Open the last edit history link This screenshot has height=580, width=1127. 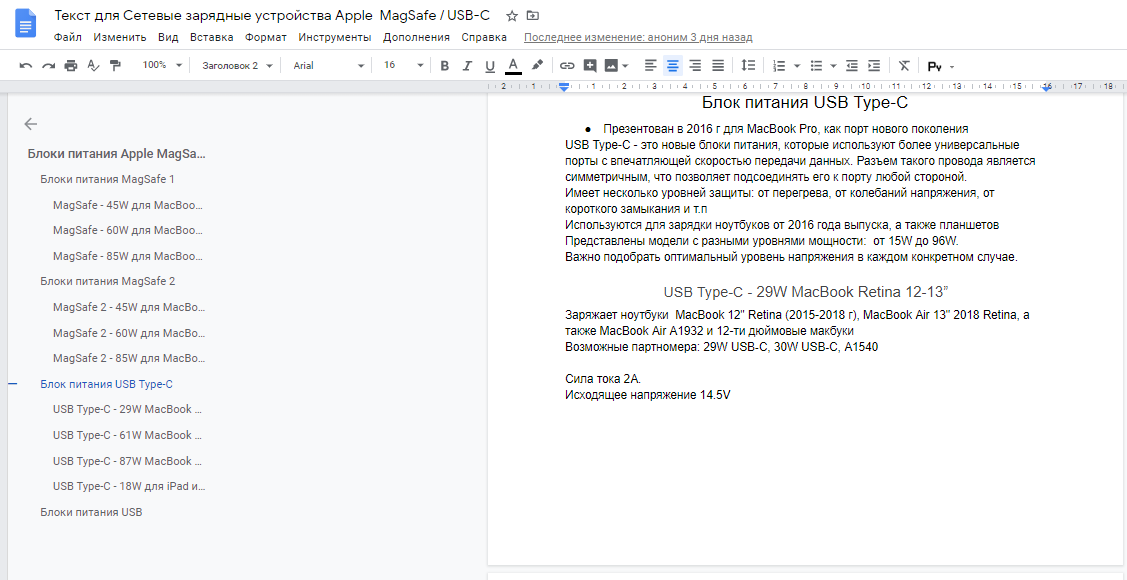tap(638, 37)
